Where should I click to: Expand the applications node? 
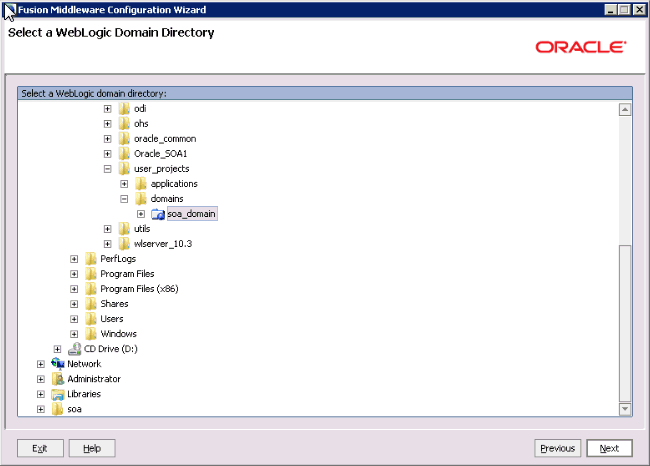pos(124,184)
